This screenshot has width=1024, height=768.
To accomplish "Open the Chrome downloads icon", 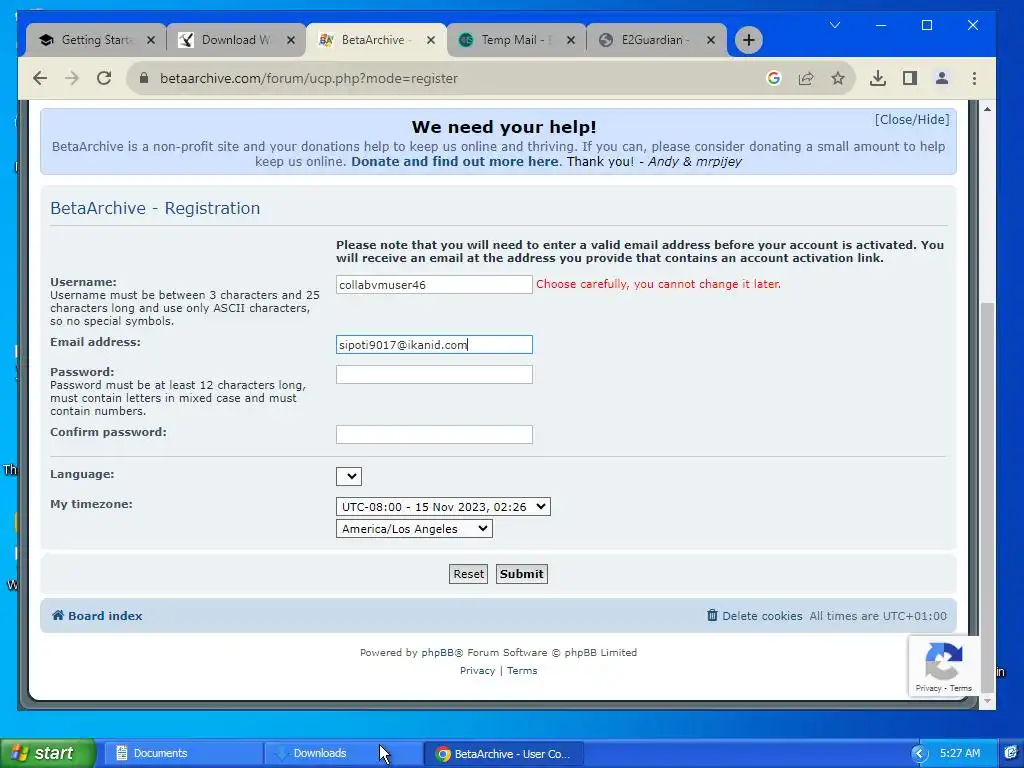I will (878, 78).
